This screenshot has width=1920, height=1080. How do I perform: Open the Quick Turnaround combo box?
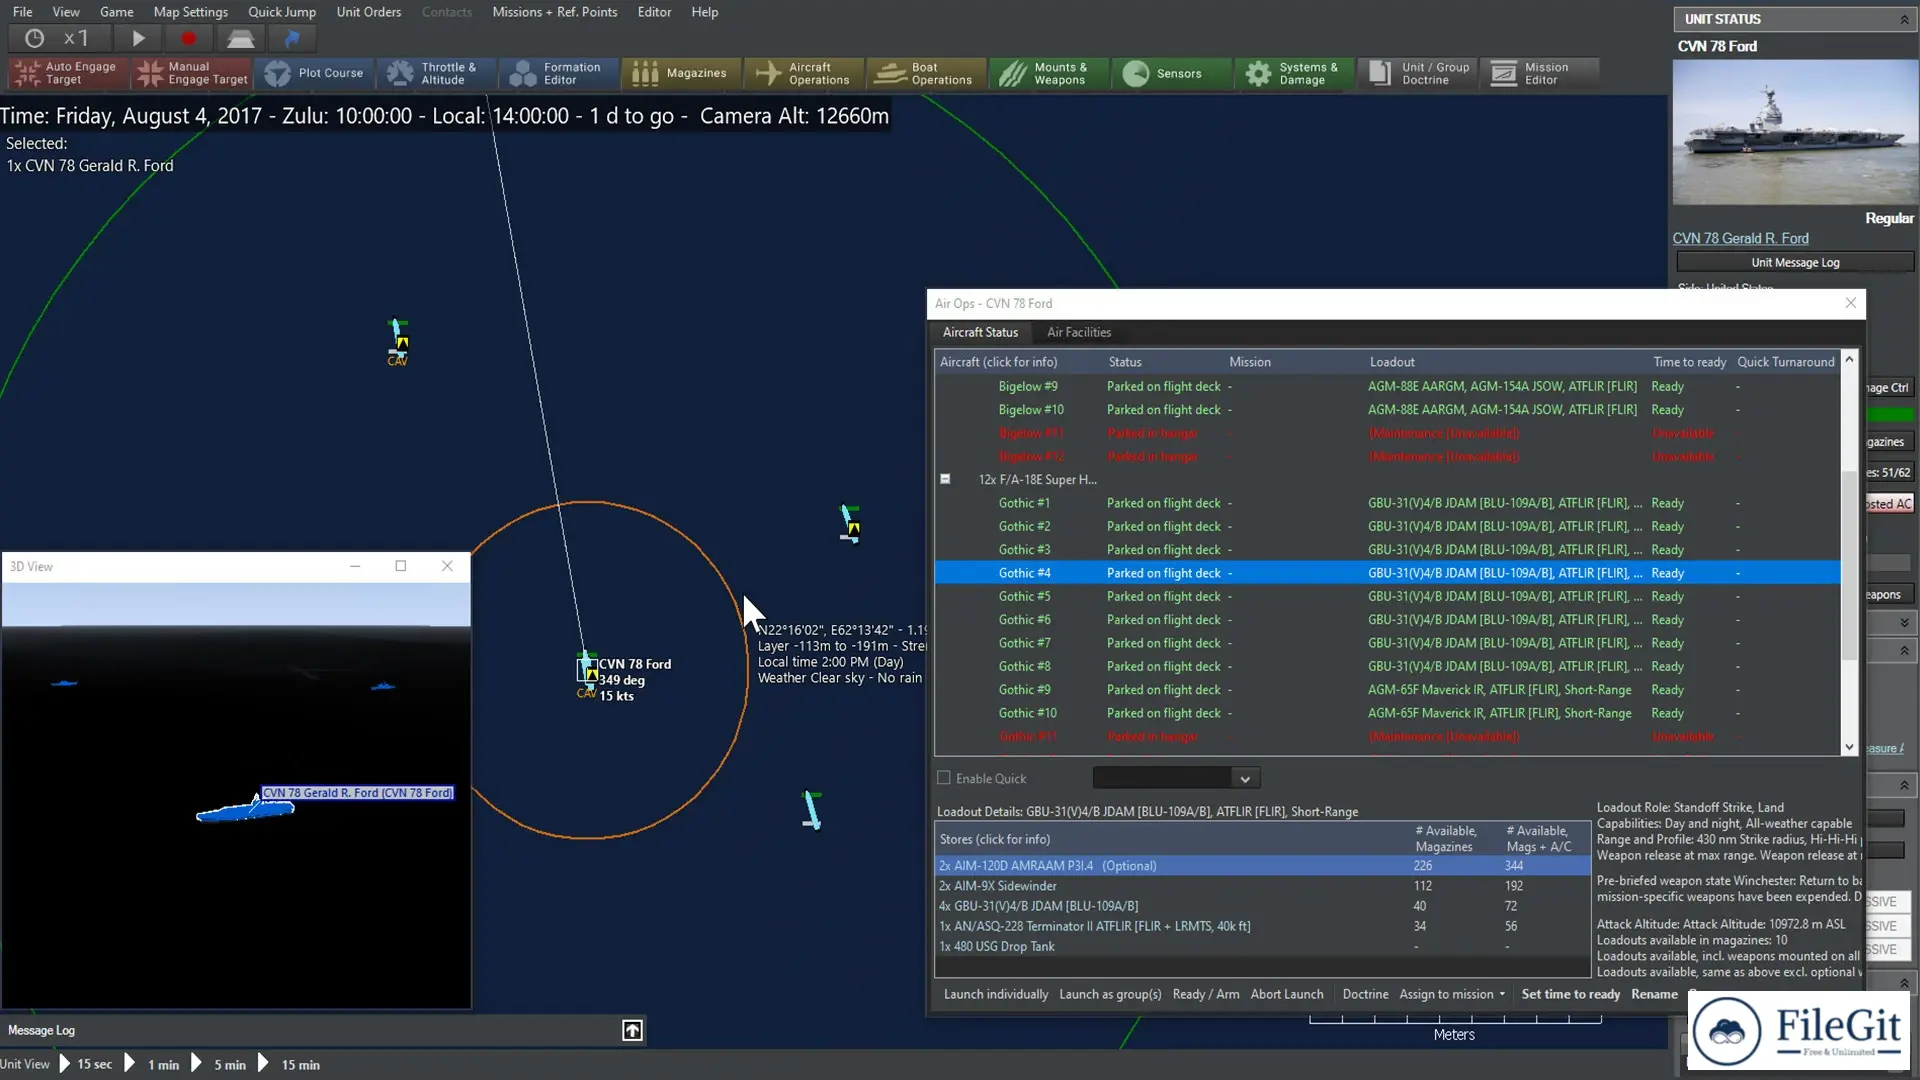coord(1176,778)
